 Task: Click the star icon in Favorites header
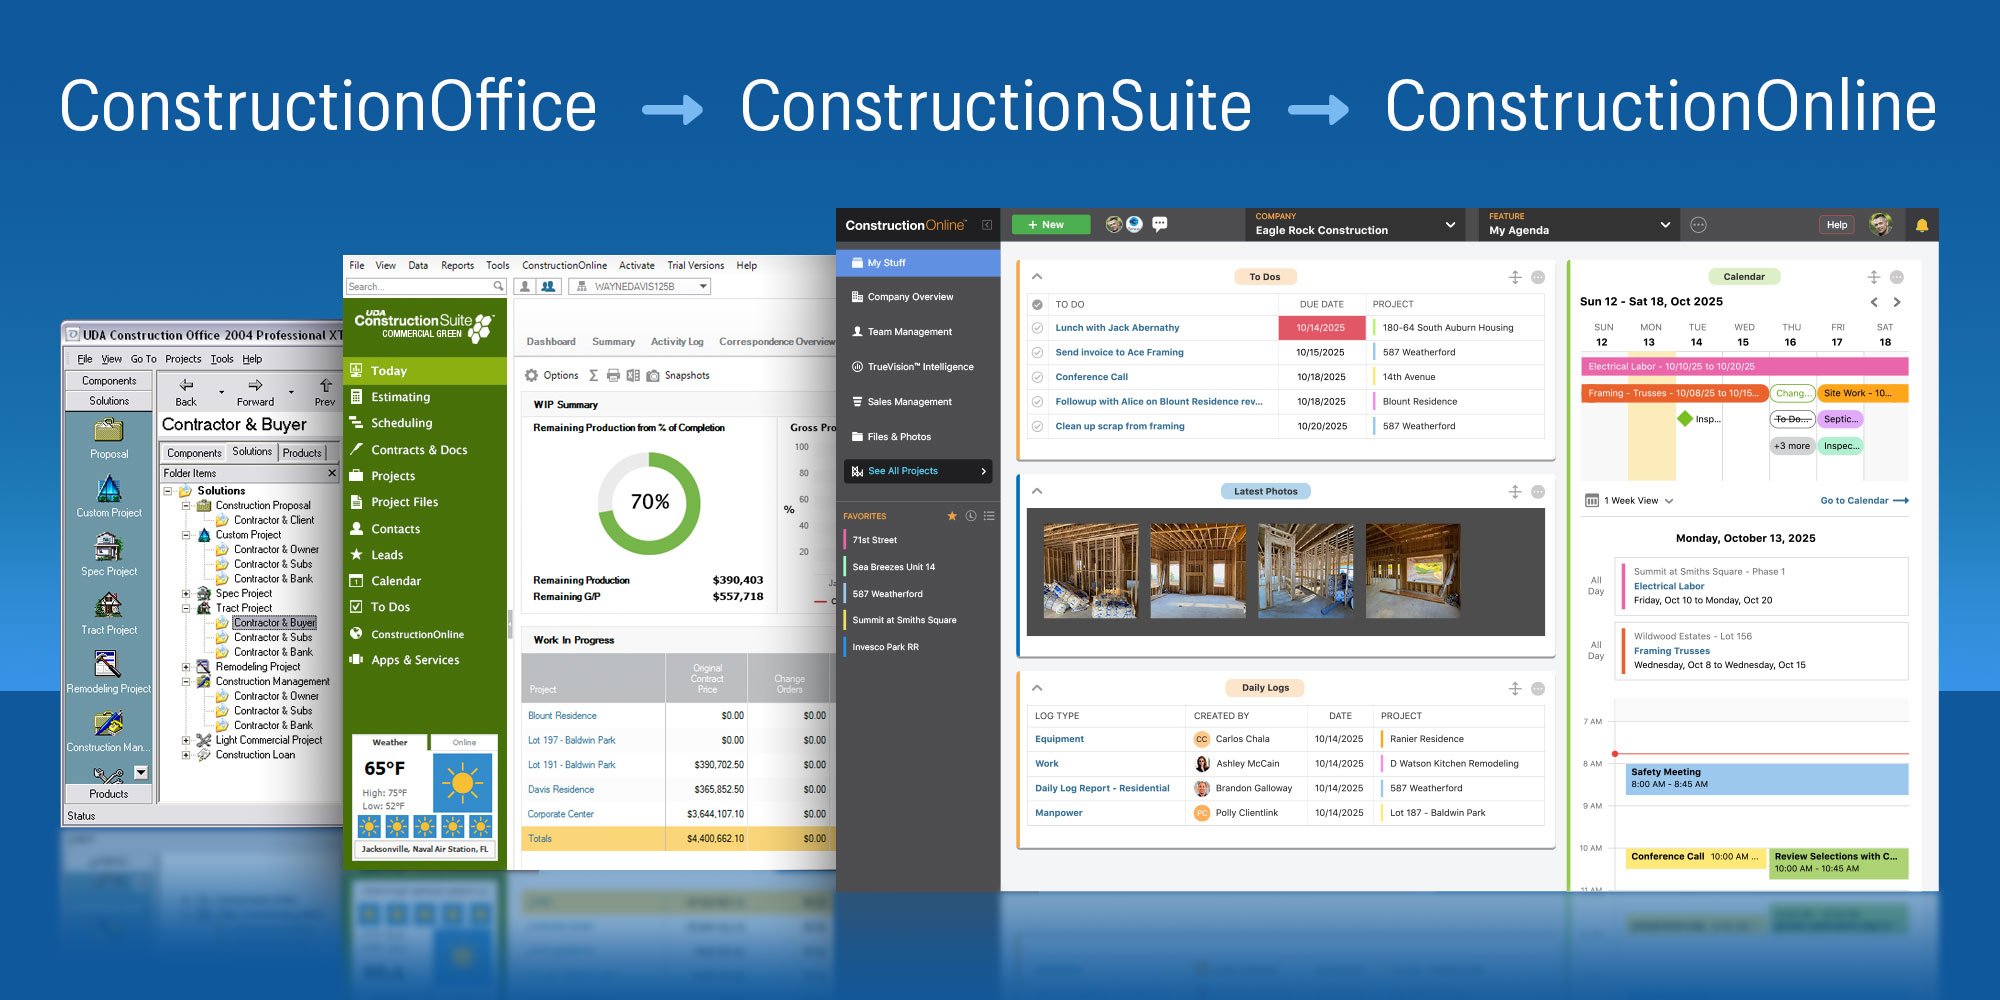point(952,516)
